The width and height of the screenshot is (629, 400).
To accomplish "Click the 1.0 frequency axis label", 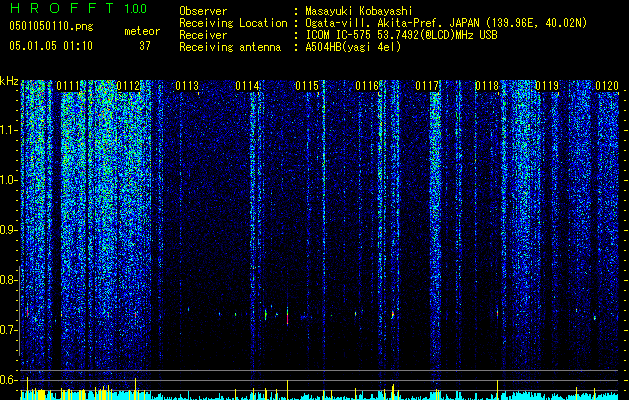I will click(x=9, y=180).
